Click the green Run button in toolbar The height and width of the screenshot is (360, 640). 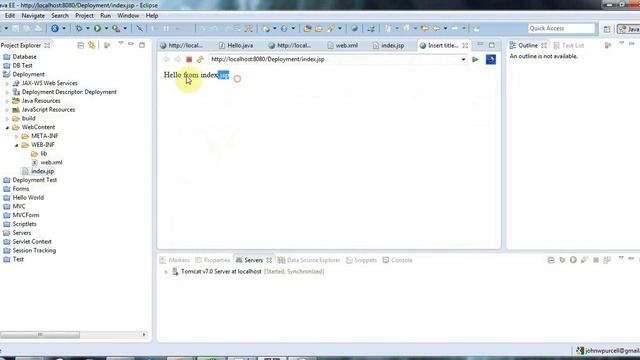pyautogui.click(x=97, y=29)
